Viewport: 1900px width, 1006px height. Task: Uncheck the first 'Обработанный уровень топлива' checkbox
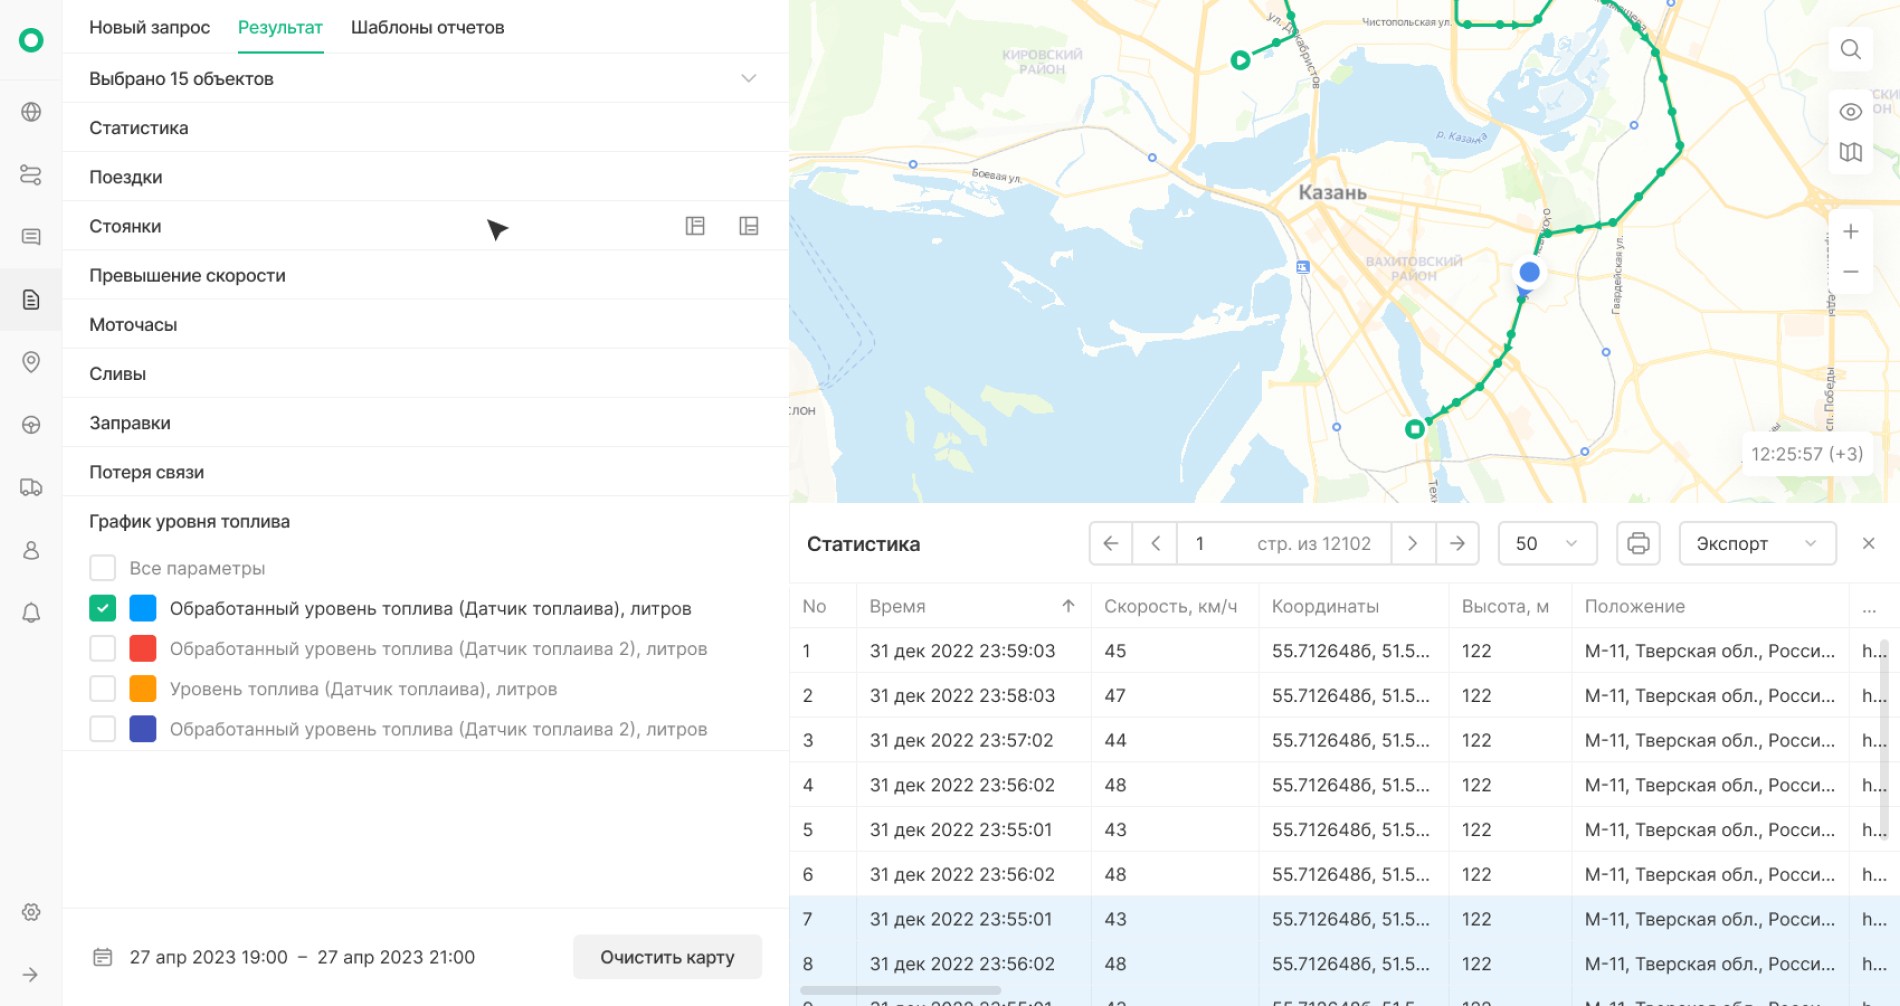(103, 608)
